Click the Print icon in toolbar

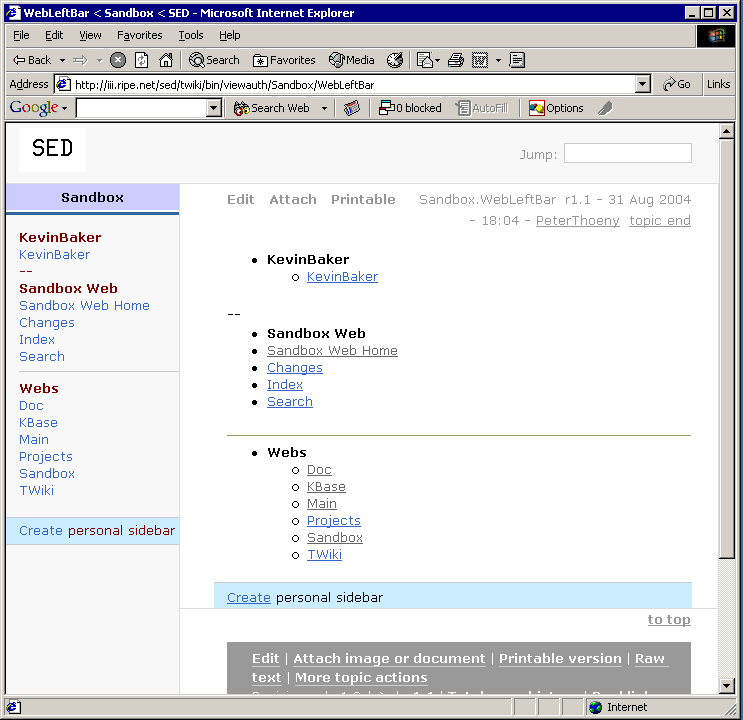pyautogui.click(x=456, y=60)
